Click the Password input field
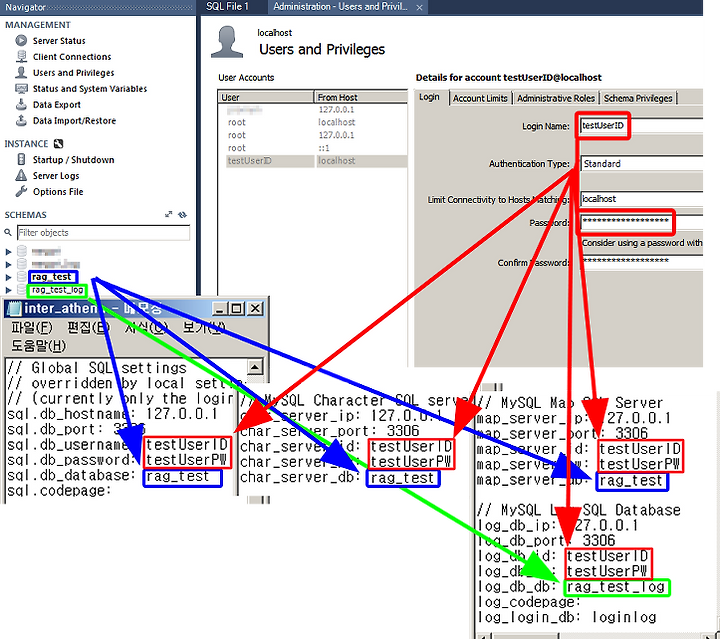 [x=641, y=222]
